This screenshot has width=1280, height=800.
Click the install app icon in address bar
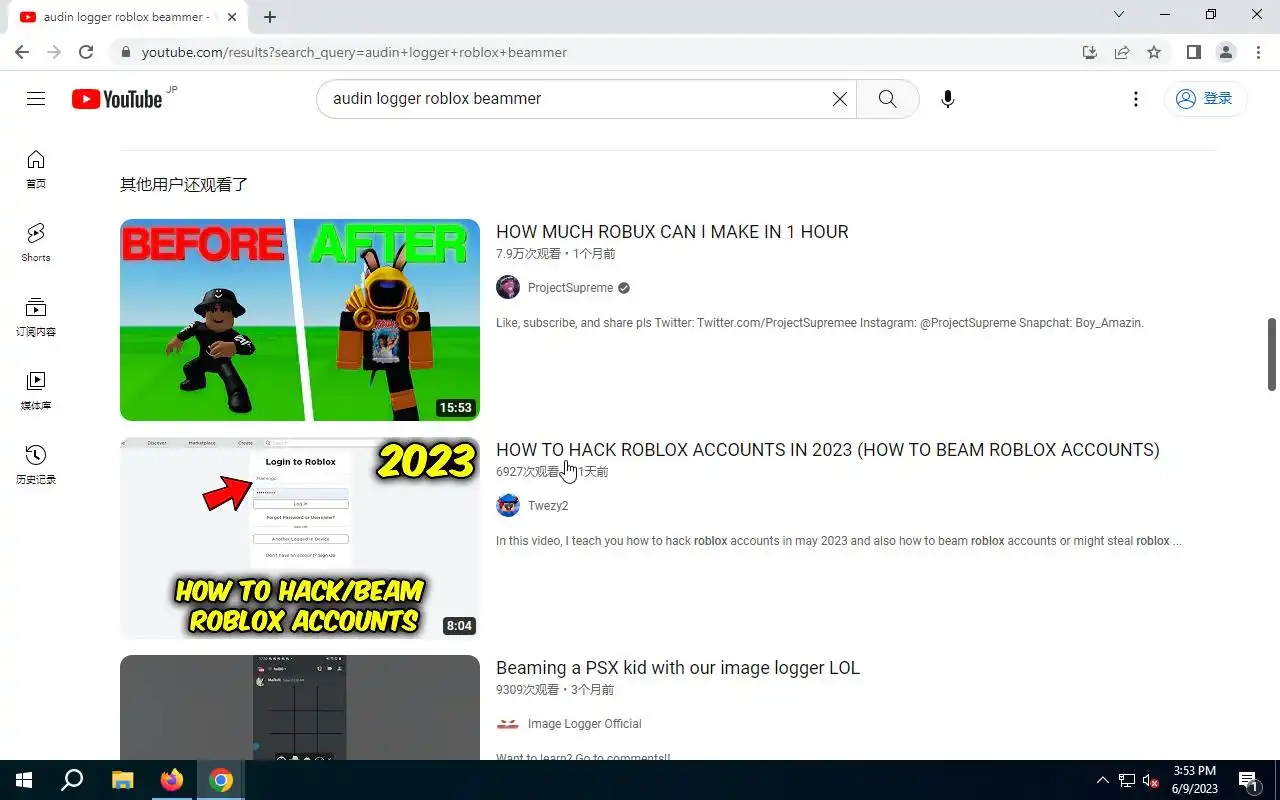click(x=1090, y=52)
